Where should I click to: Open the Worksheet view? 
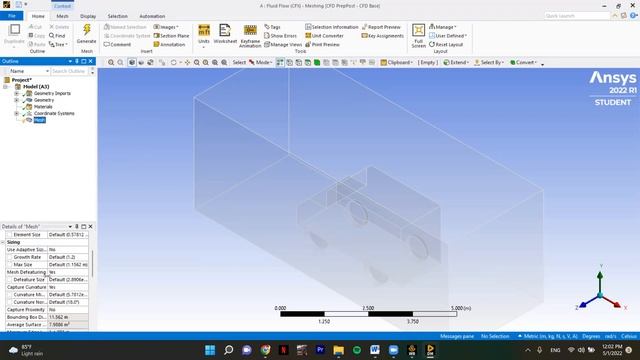225,34
